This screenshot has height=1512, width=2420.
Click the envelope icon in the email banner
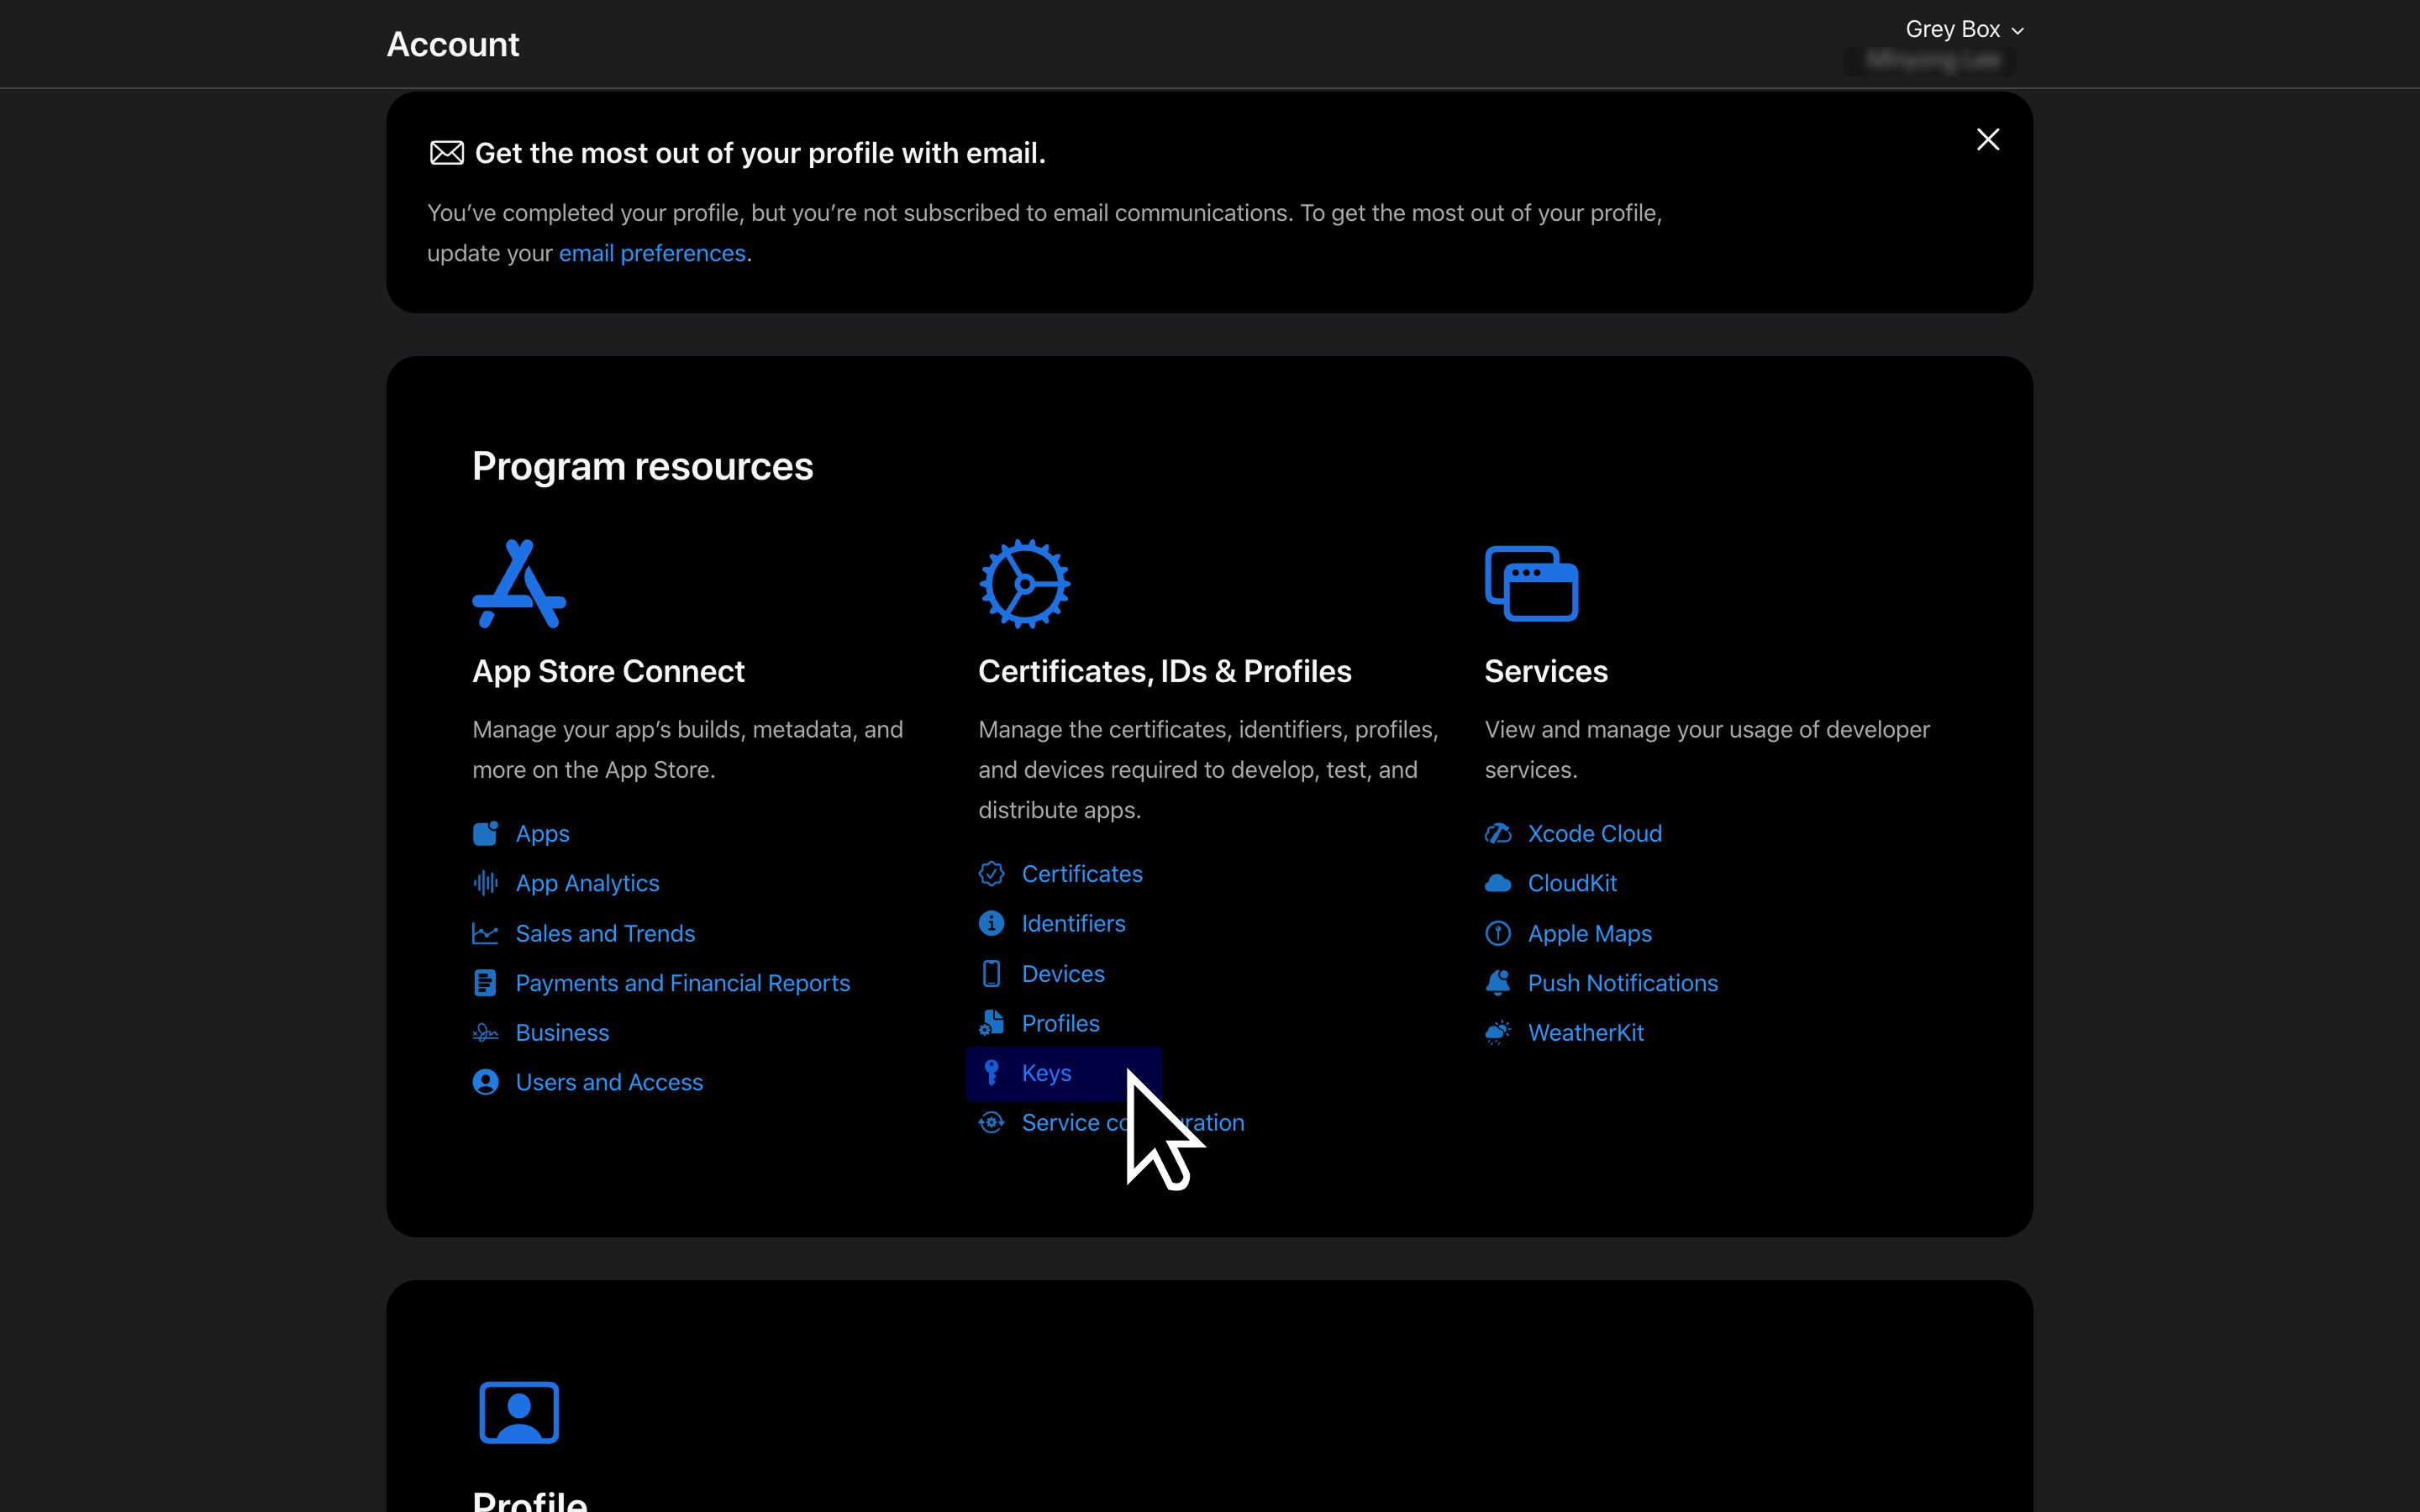coord(446,152)
